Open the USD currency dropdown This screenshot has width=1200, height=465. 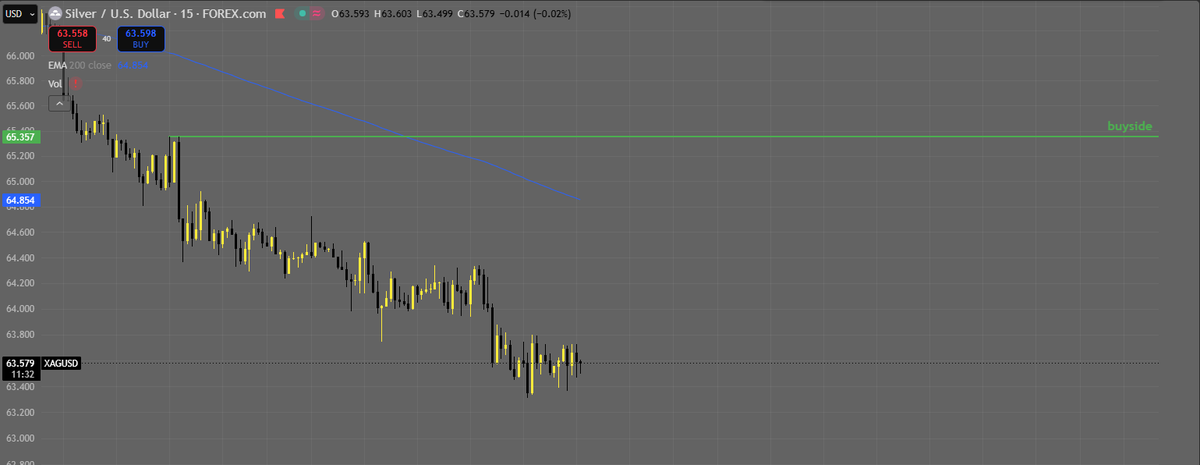click(21, 15)
